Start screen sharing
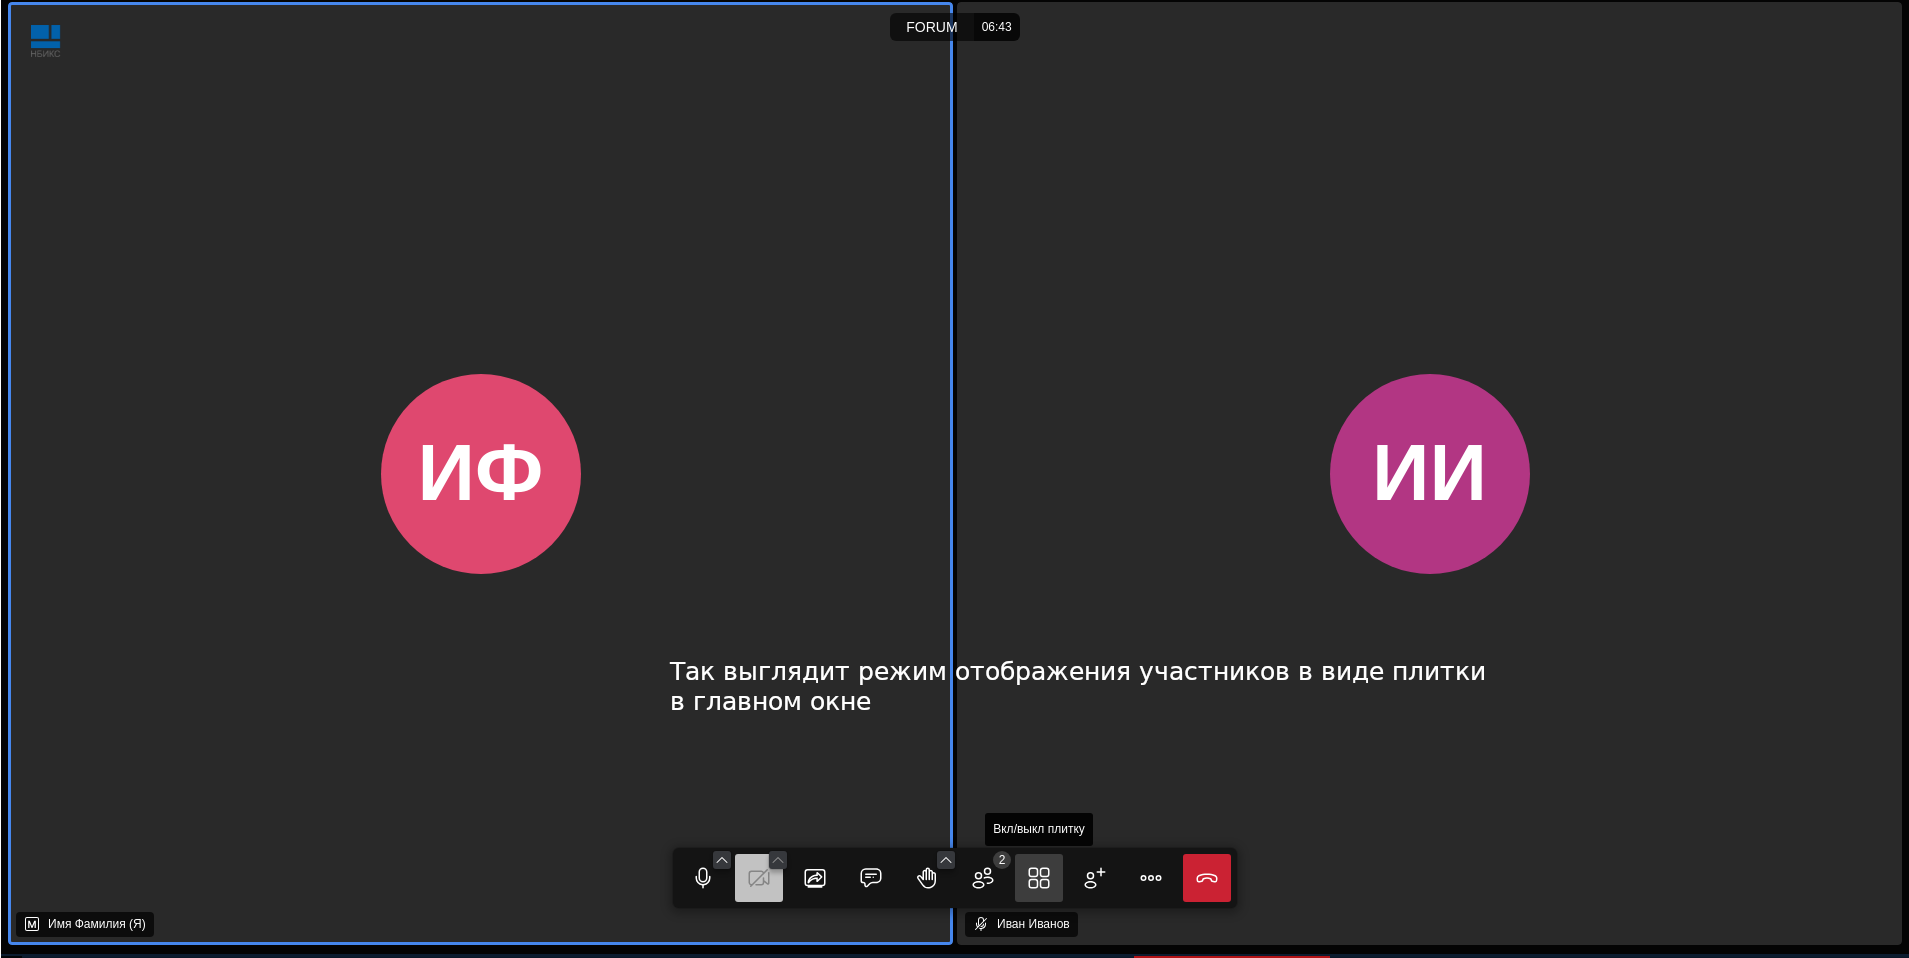 (815, 878)
